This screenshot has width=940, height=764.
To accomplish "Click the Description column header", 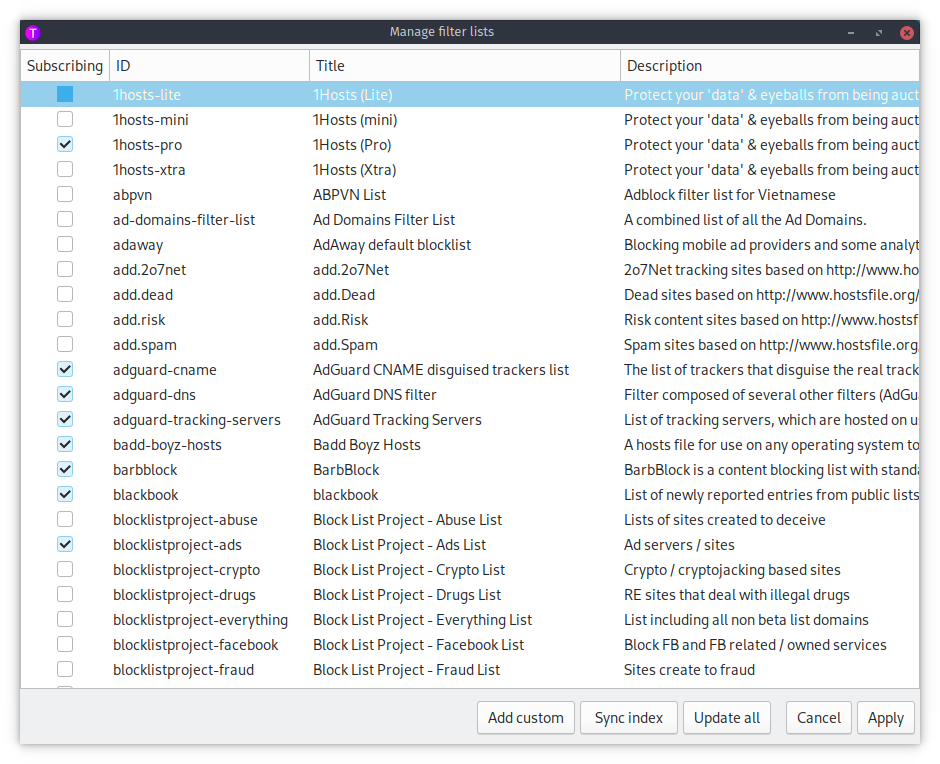I will [x=768, y=66].
